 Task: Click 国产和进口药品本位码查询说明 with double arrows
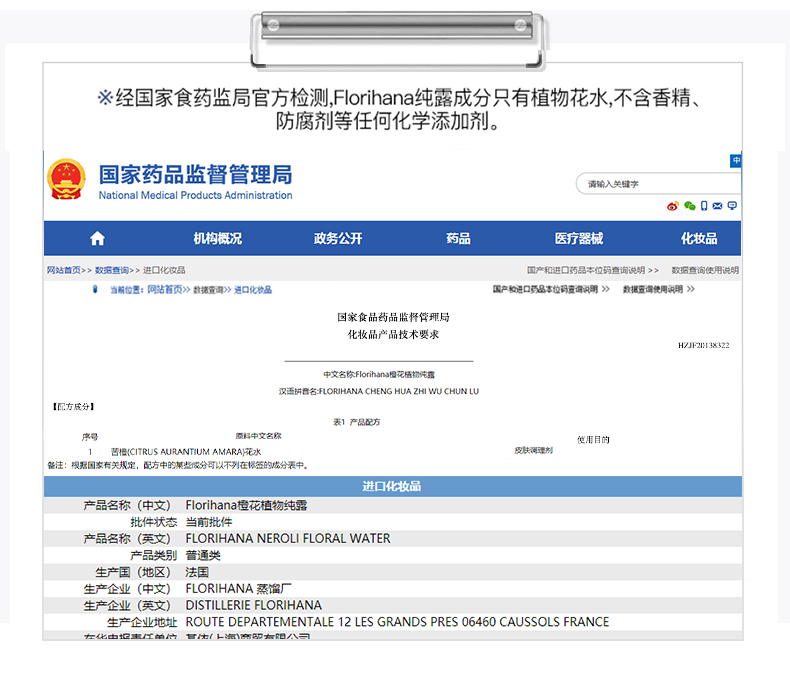pos(551,289)
